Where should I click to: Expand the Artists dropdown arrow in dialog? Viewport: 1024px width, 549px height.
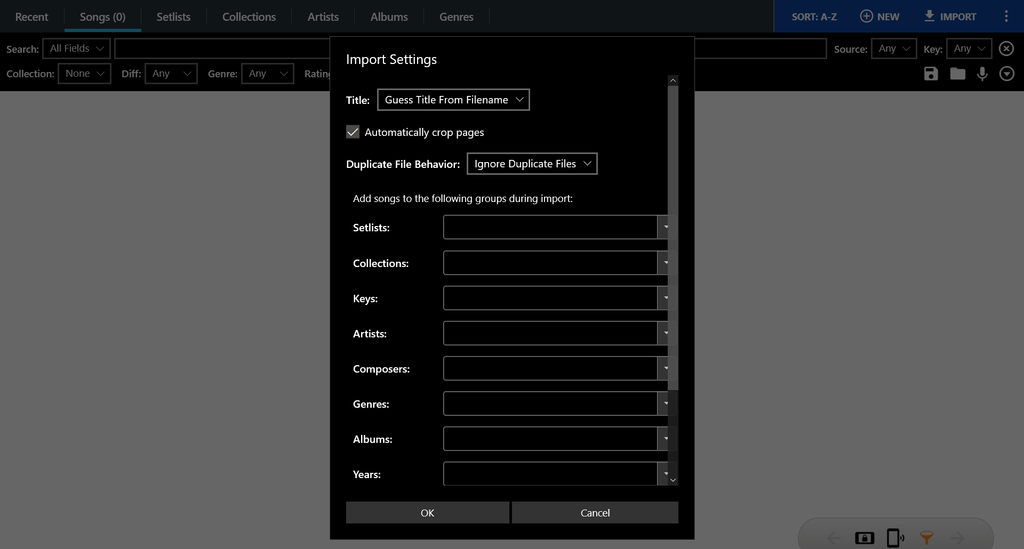[x=665, y=333]
